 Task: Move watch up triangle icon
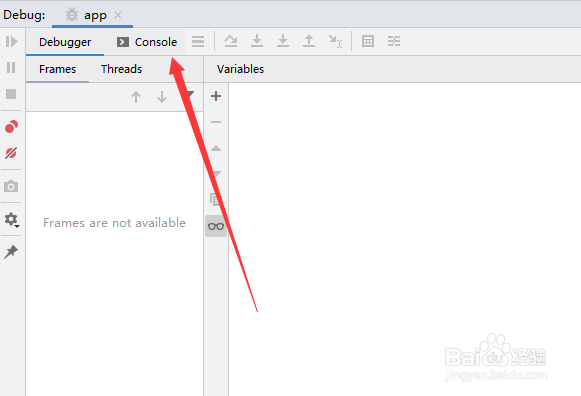pyautogui.click(x=216, y=149)
